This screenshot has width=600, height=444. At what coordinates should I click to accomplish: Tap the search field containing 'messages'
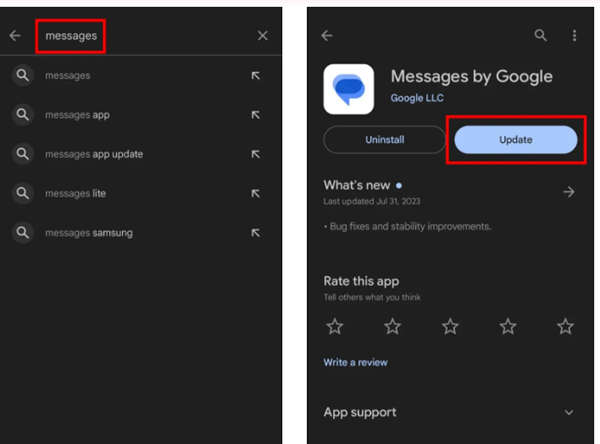(71, 36)
